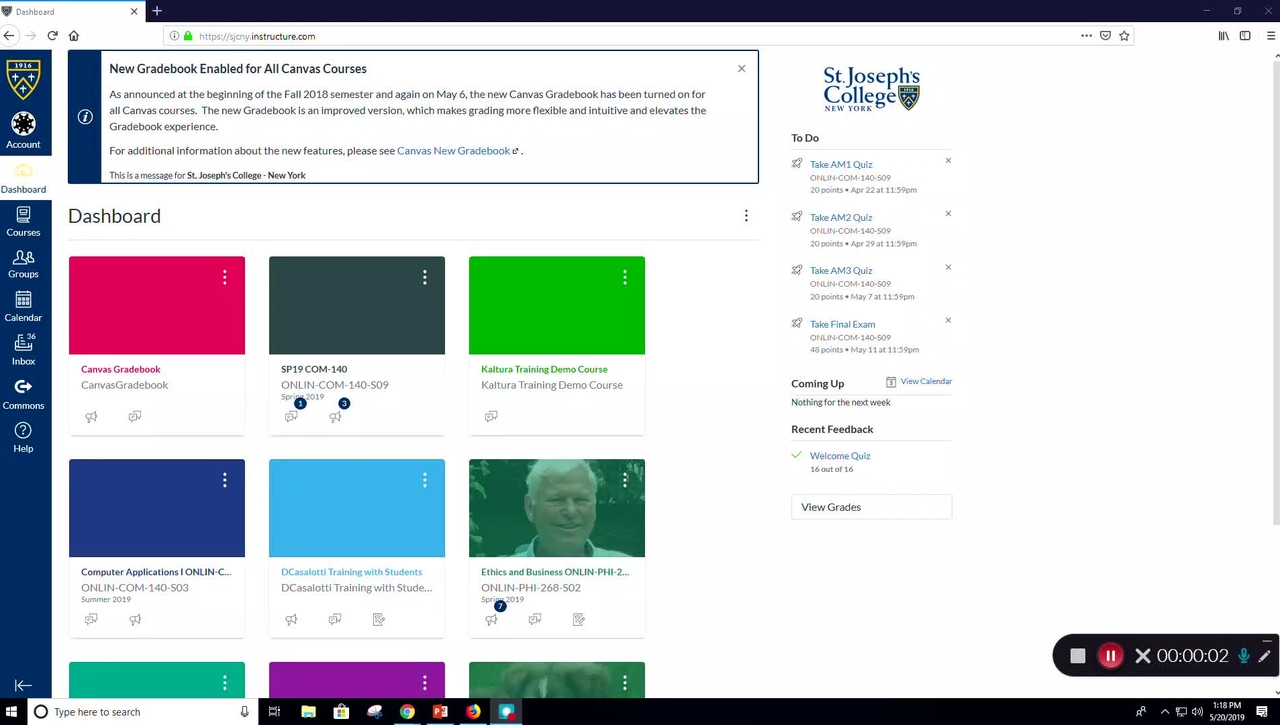Click the View Grades button

[871, 507]
